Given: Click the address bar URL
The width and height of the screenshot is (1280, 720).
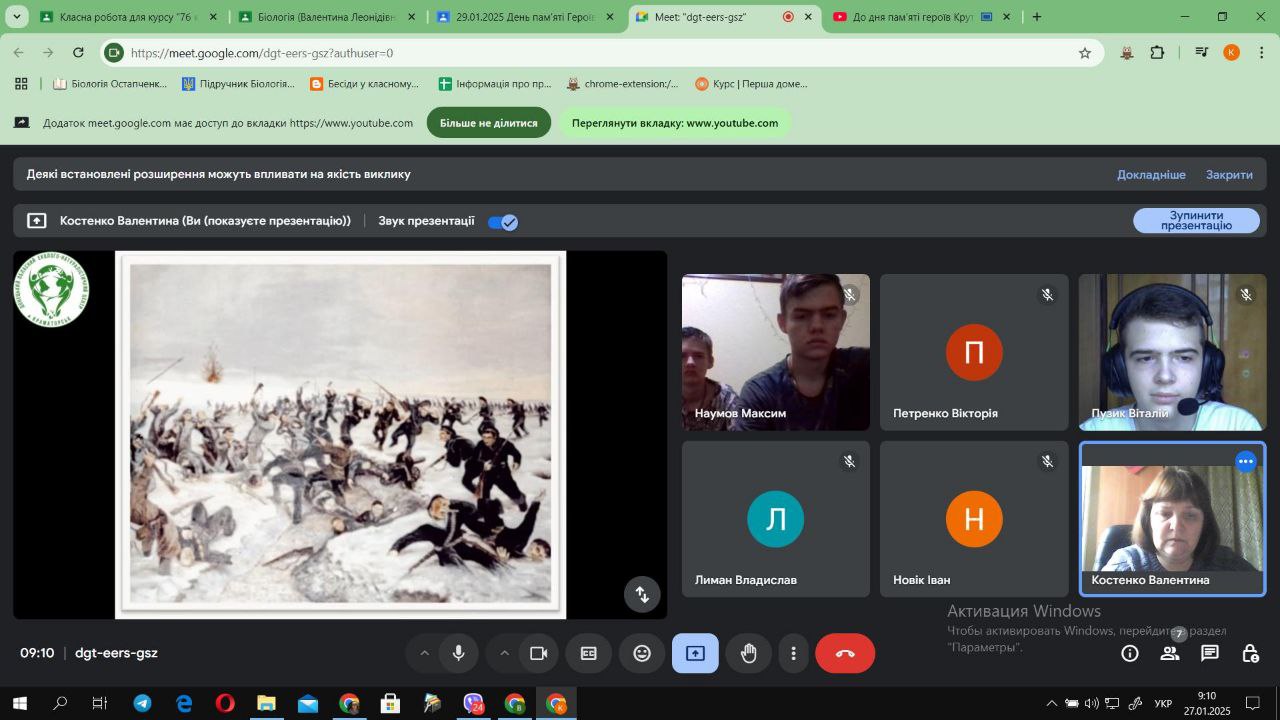Looking at the screenshot, I should pos(262,53).
